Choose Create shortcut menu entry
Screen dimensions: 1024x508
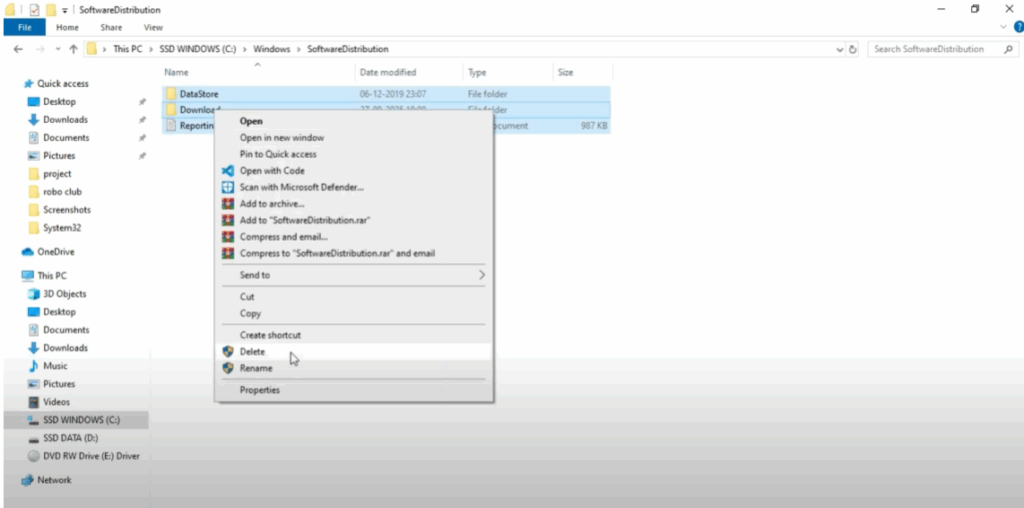[x=353, y=335]
